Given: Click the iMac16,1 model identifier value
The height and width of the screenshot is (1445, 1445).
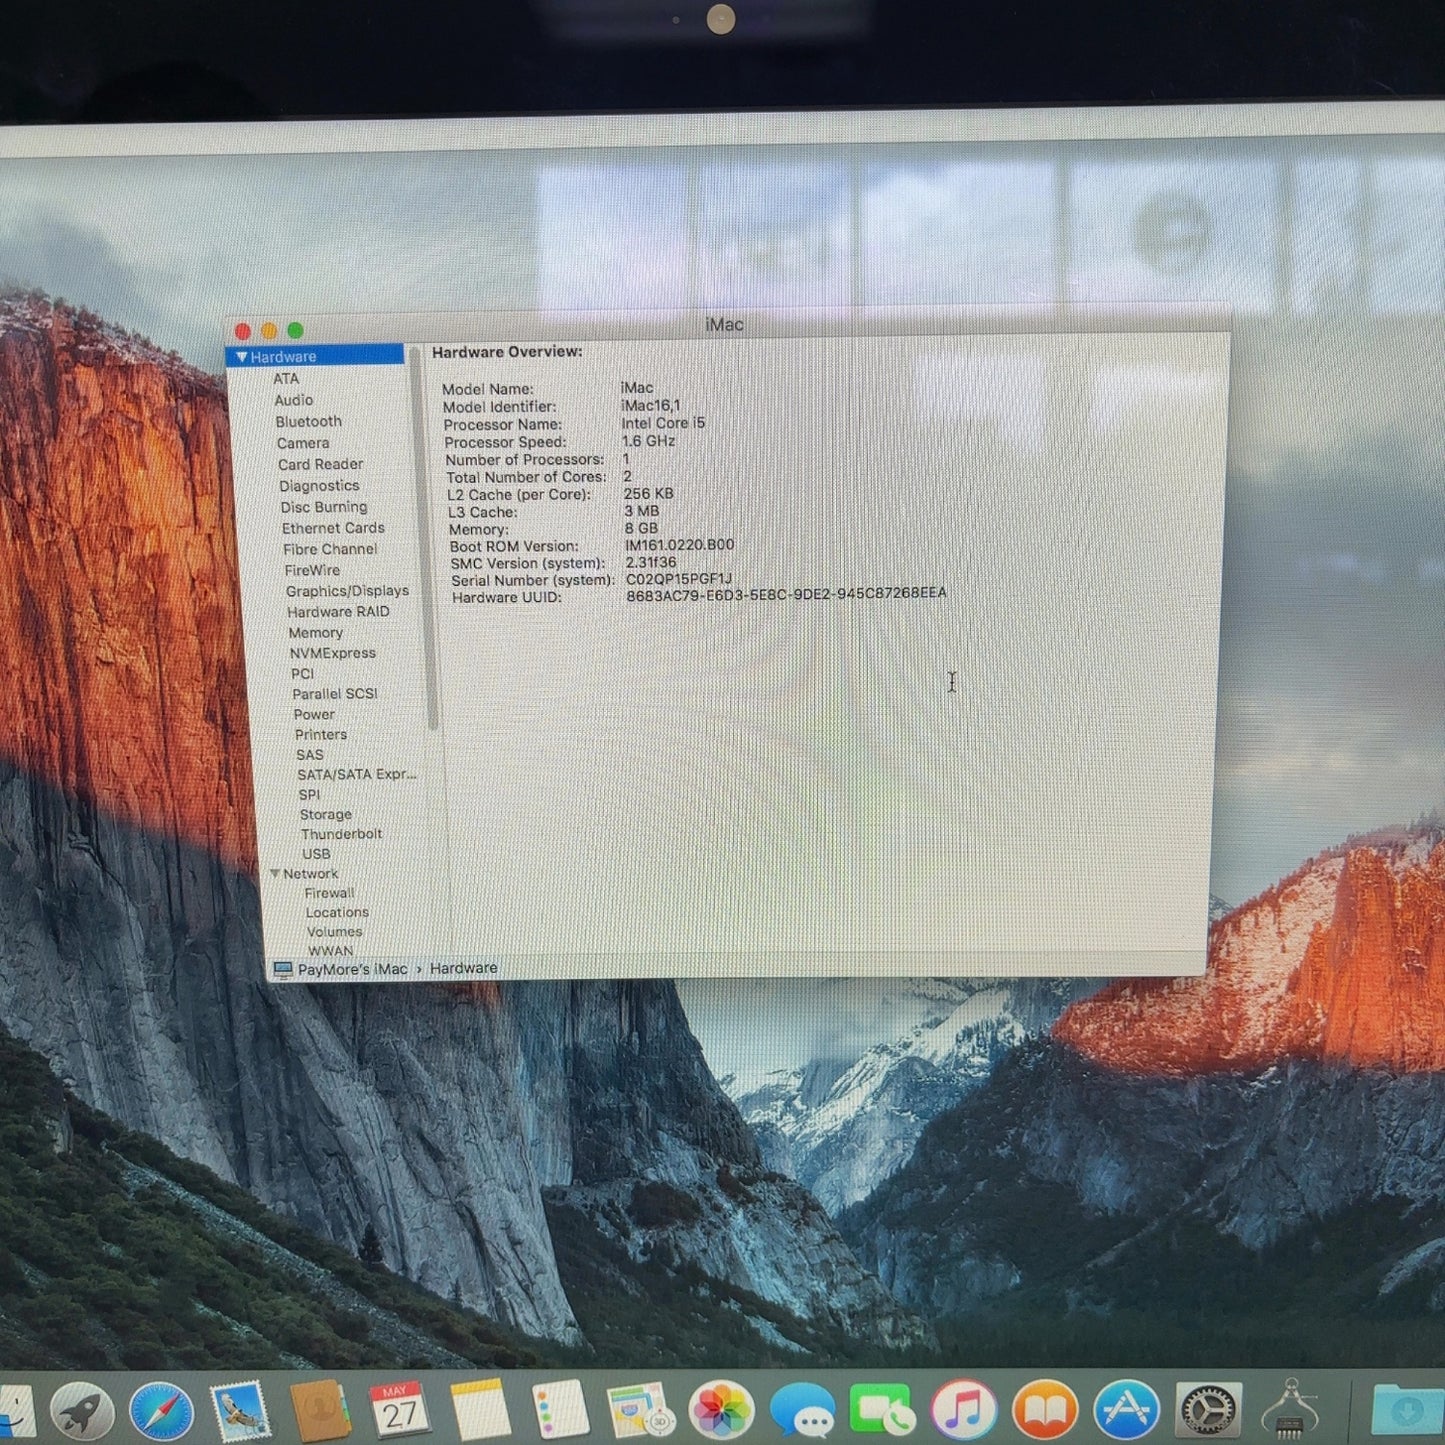Looking at the screenshot, I should coord(650,405).
